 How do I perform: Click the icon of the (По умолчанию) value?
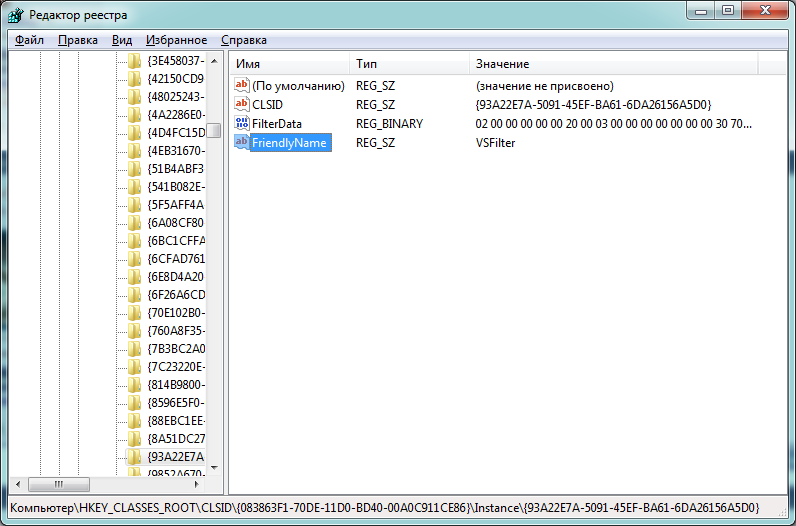click(242, 85)
